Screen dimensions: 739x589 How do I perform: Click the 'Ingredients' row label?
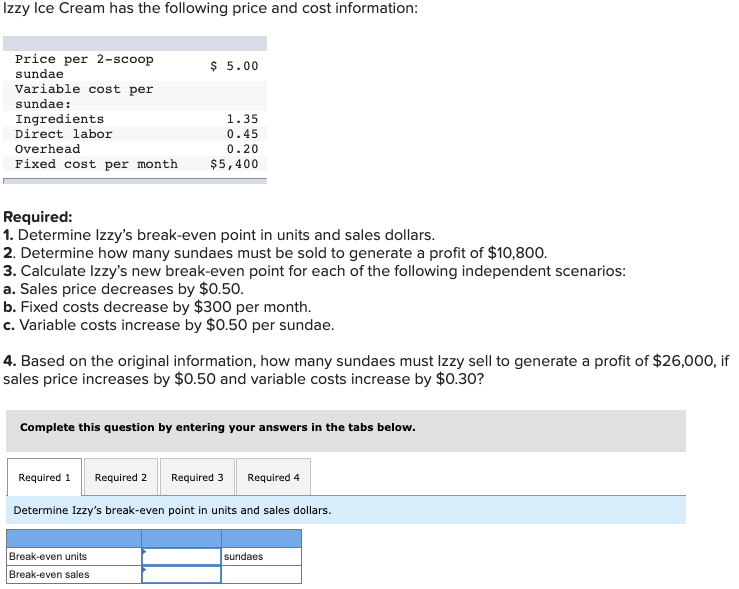(x=59, y=119)
